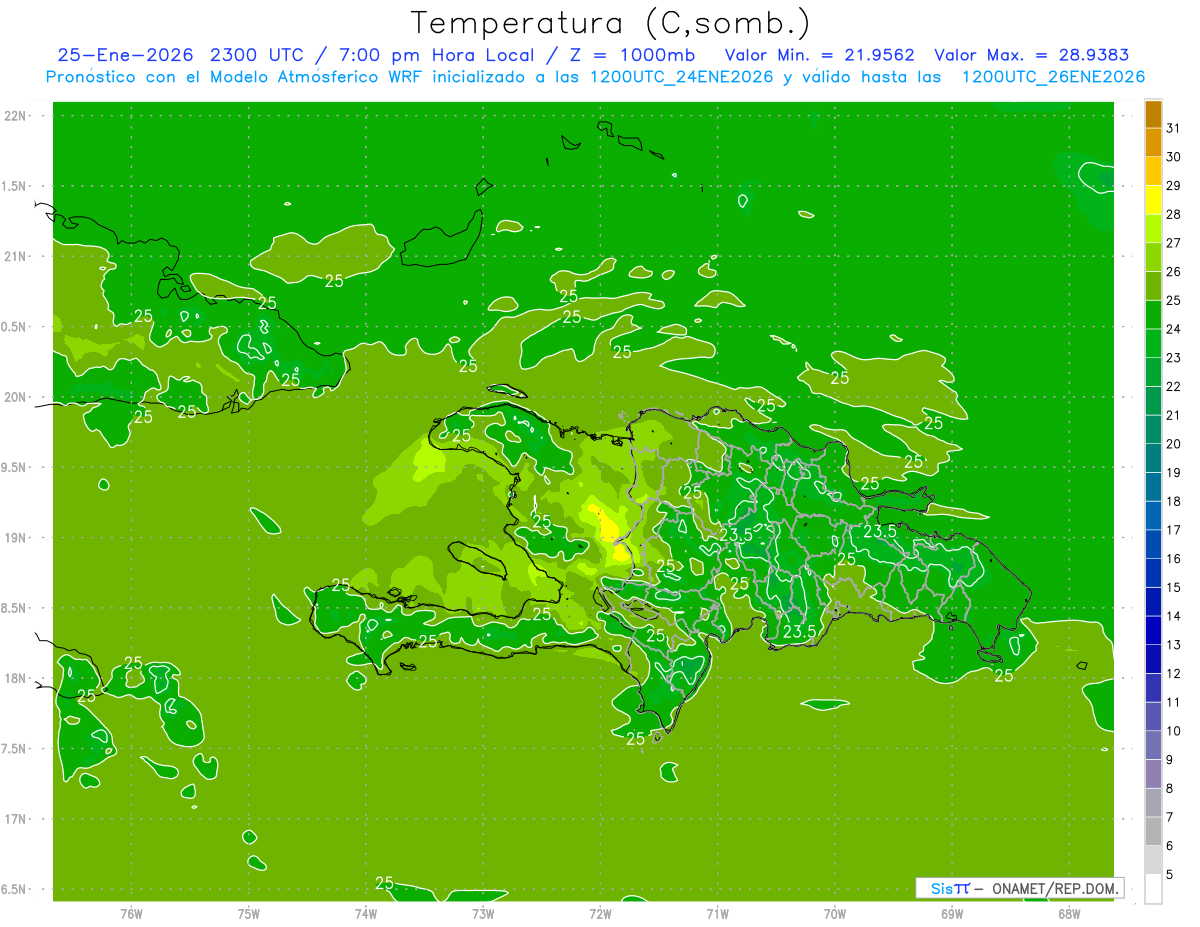Click the 76W longitude axis label
This screenshot has height=927, width=1200.
point(131,914)
